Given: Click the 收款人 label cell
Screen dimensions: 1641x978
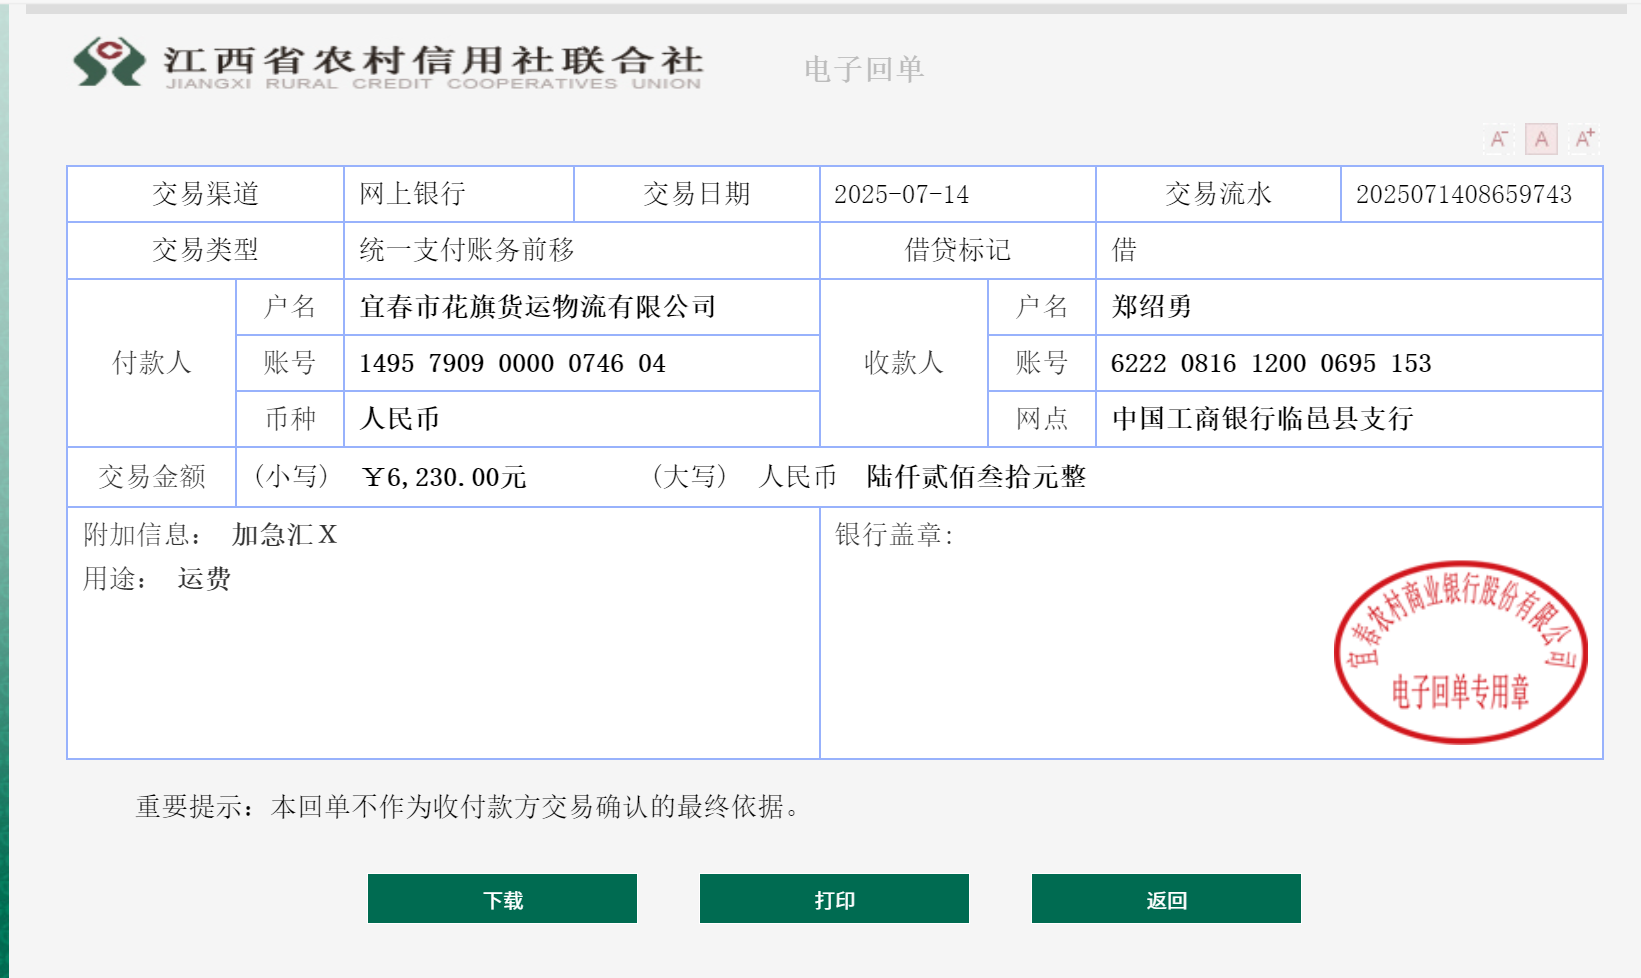Looking at the screenshot, I should tap(904, 363).
